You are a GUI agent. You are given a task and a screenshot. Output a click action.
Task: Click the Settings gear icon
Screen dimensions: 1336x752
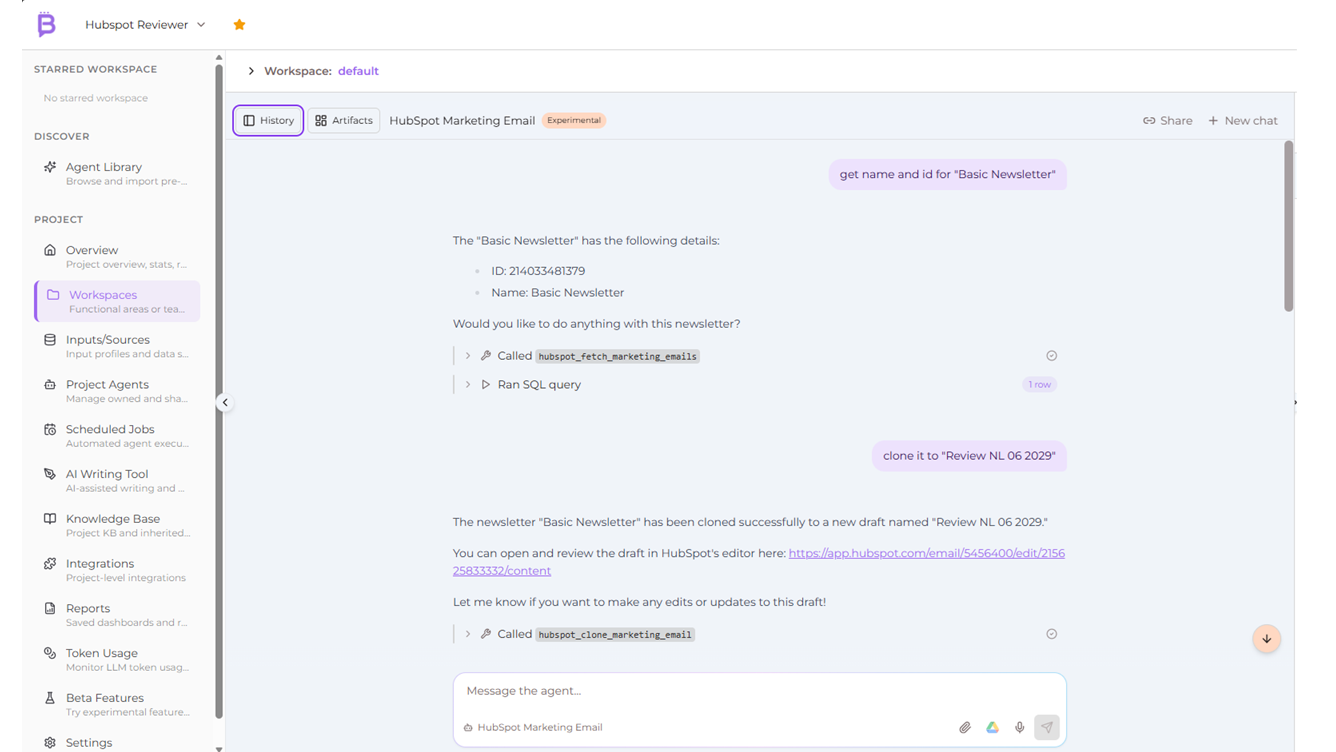tap(50, 743)
